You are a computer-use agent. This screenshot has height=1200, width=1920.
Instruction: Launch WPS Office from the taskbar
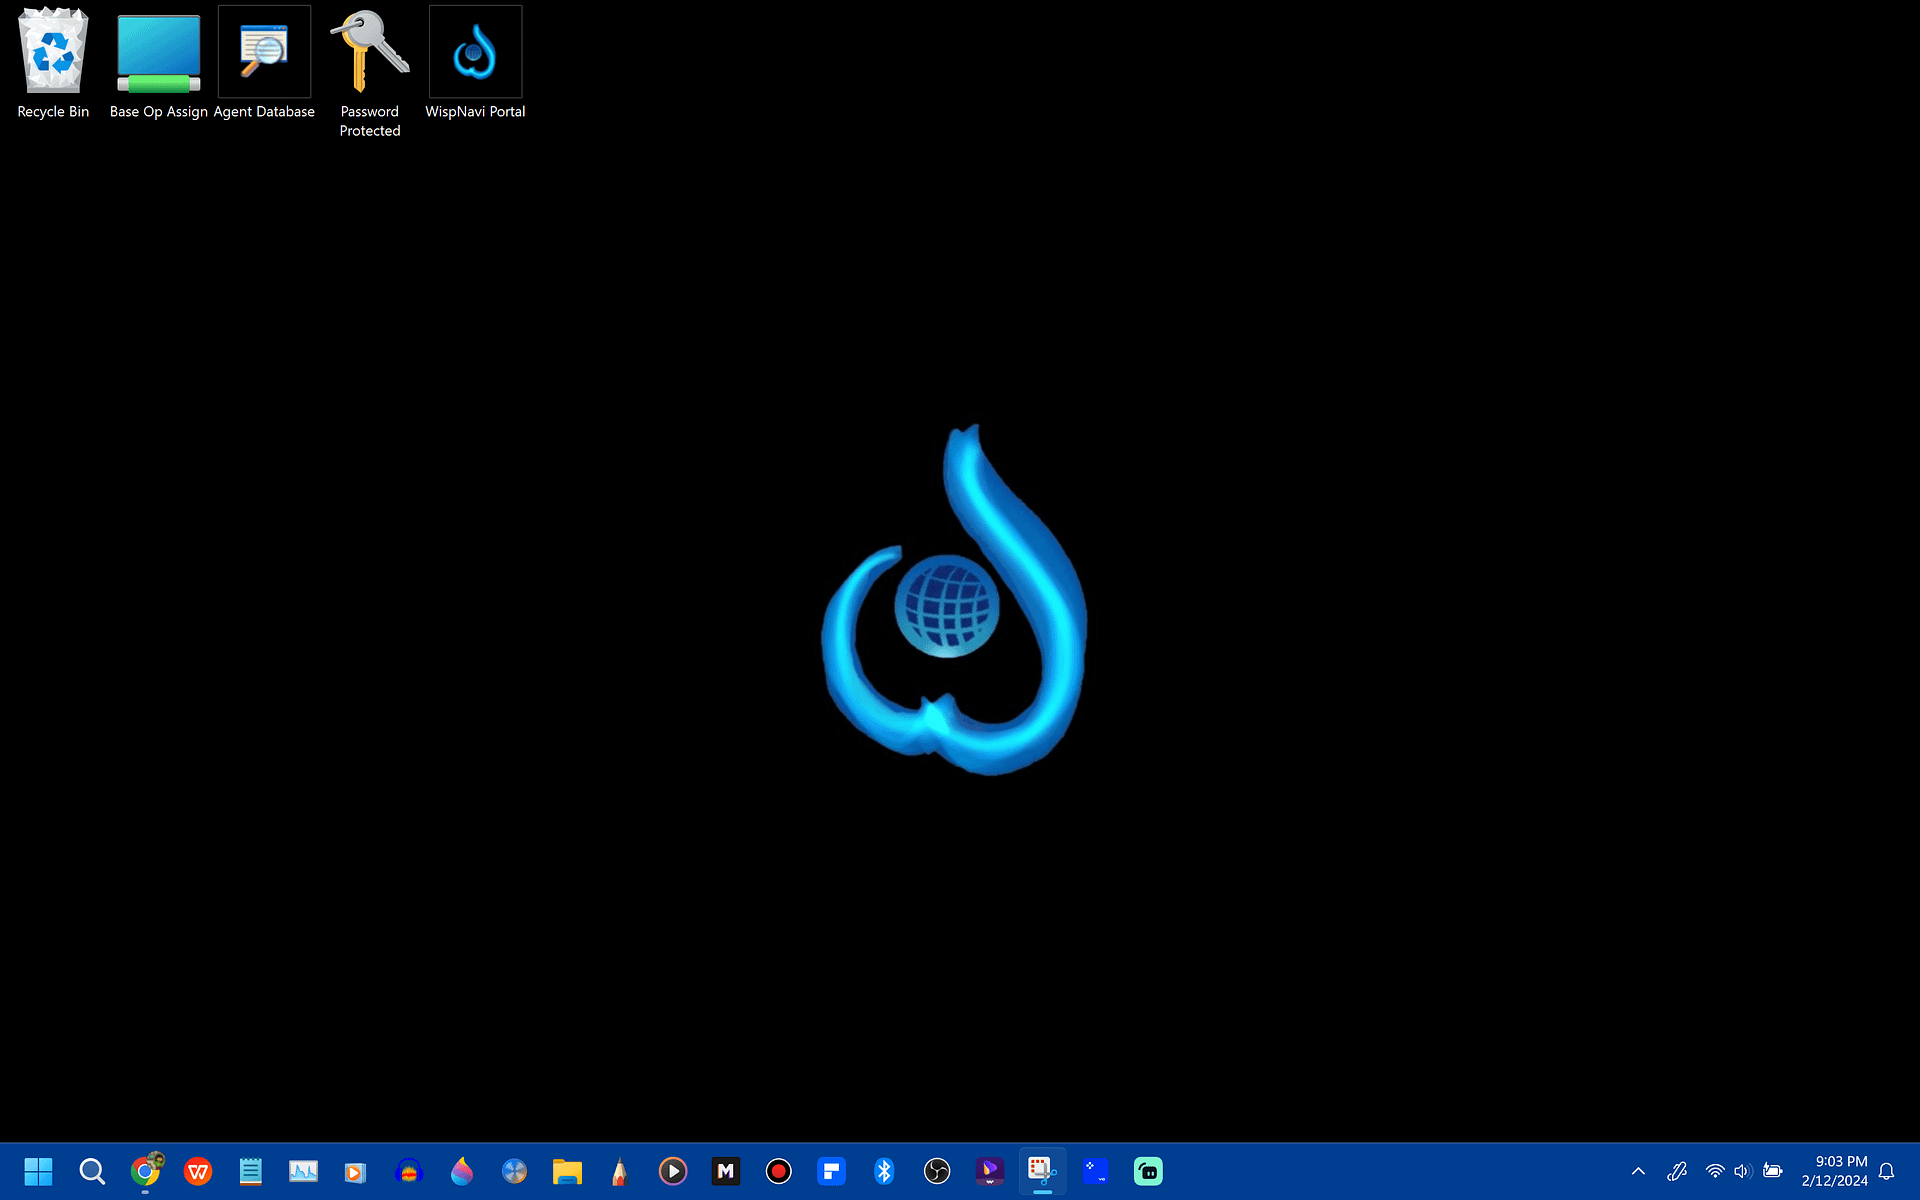tap(198, 1171)
